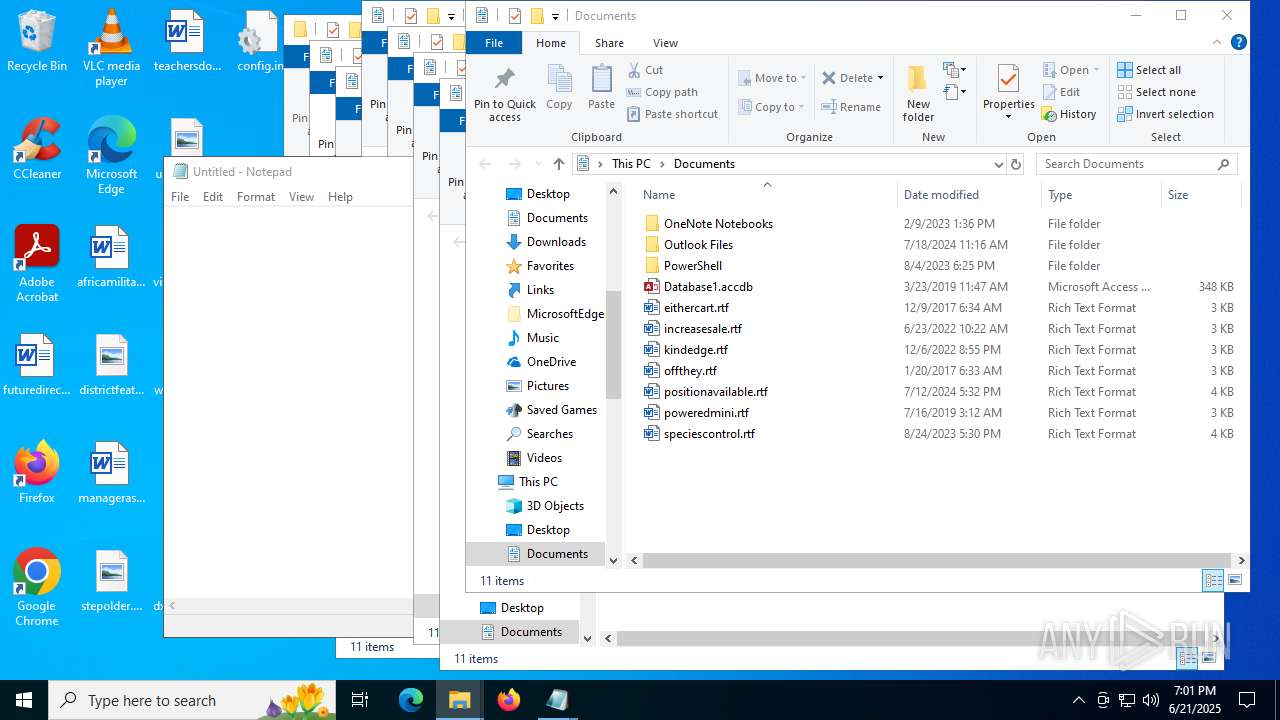The width and height of the screenshot is (1280, 720).
Task: Open Adobe Acrobat desktop shortcut
Action: (x=37, y=264)
